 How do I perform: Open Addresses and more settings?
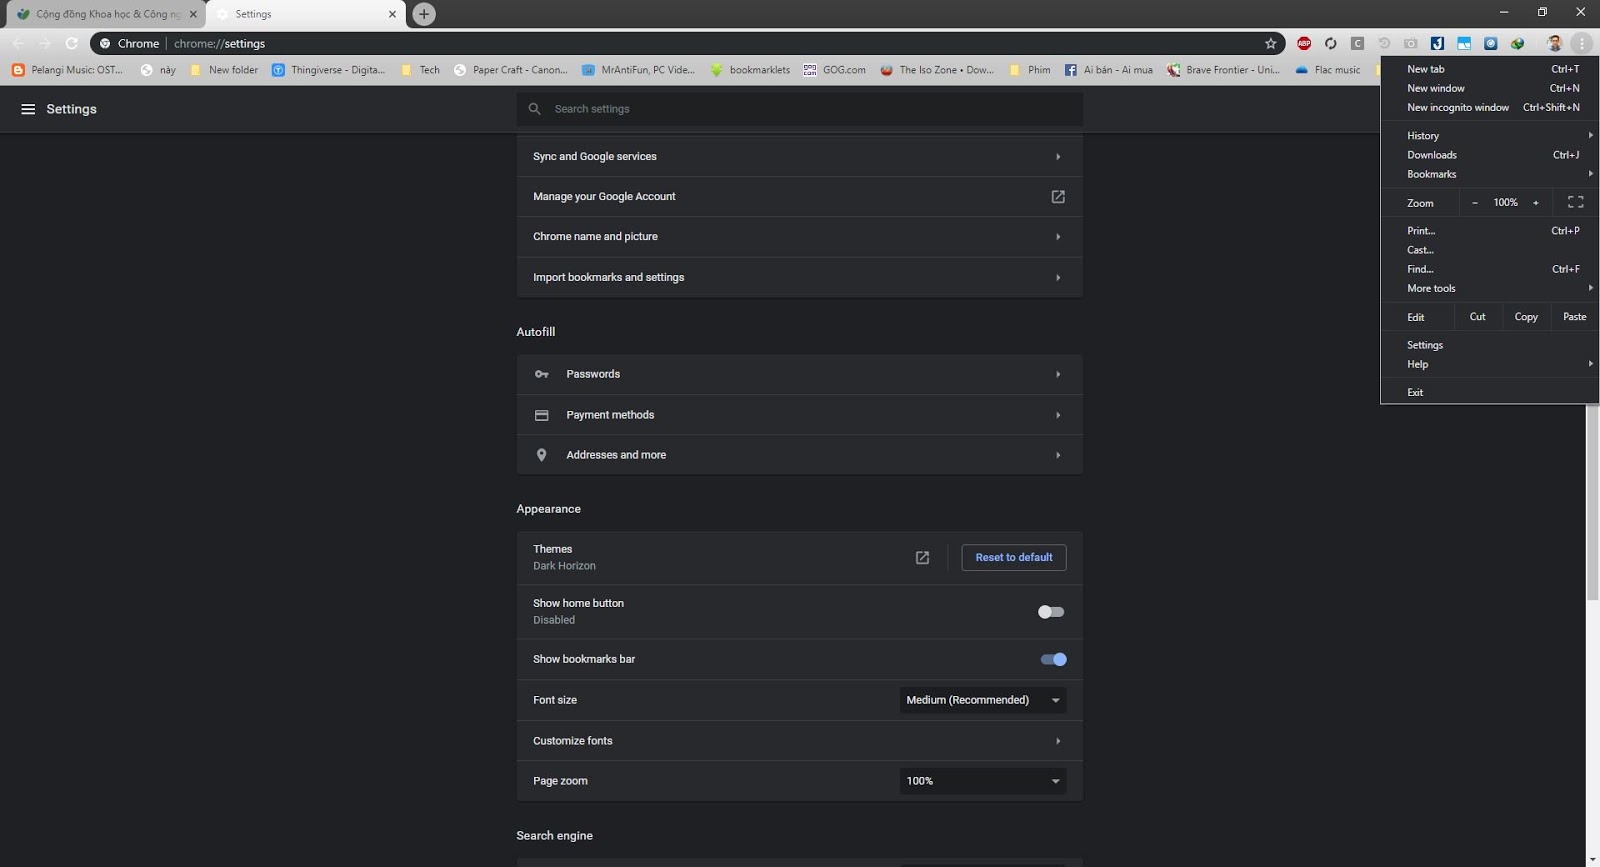(799, 455)
